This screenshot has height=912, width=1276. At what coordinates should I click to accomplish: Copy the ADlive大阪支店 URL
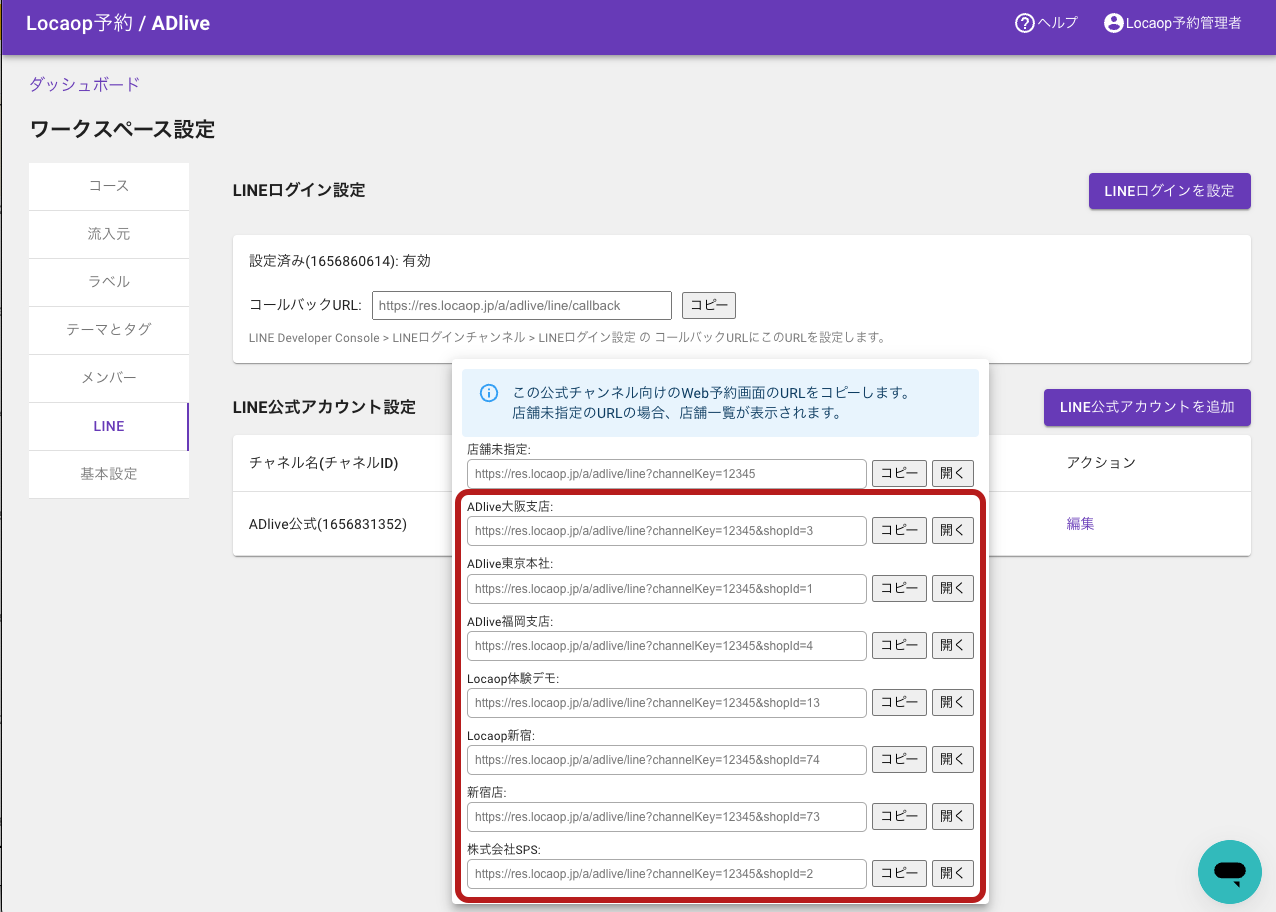(899, 531)
